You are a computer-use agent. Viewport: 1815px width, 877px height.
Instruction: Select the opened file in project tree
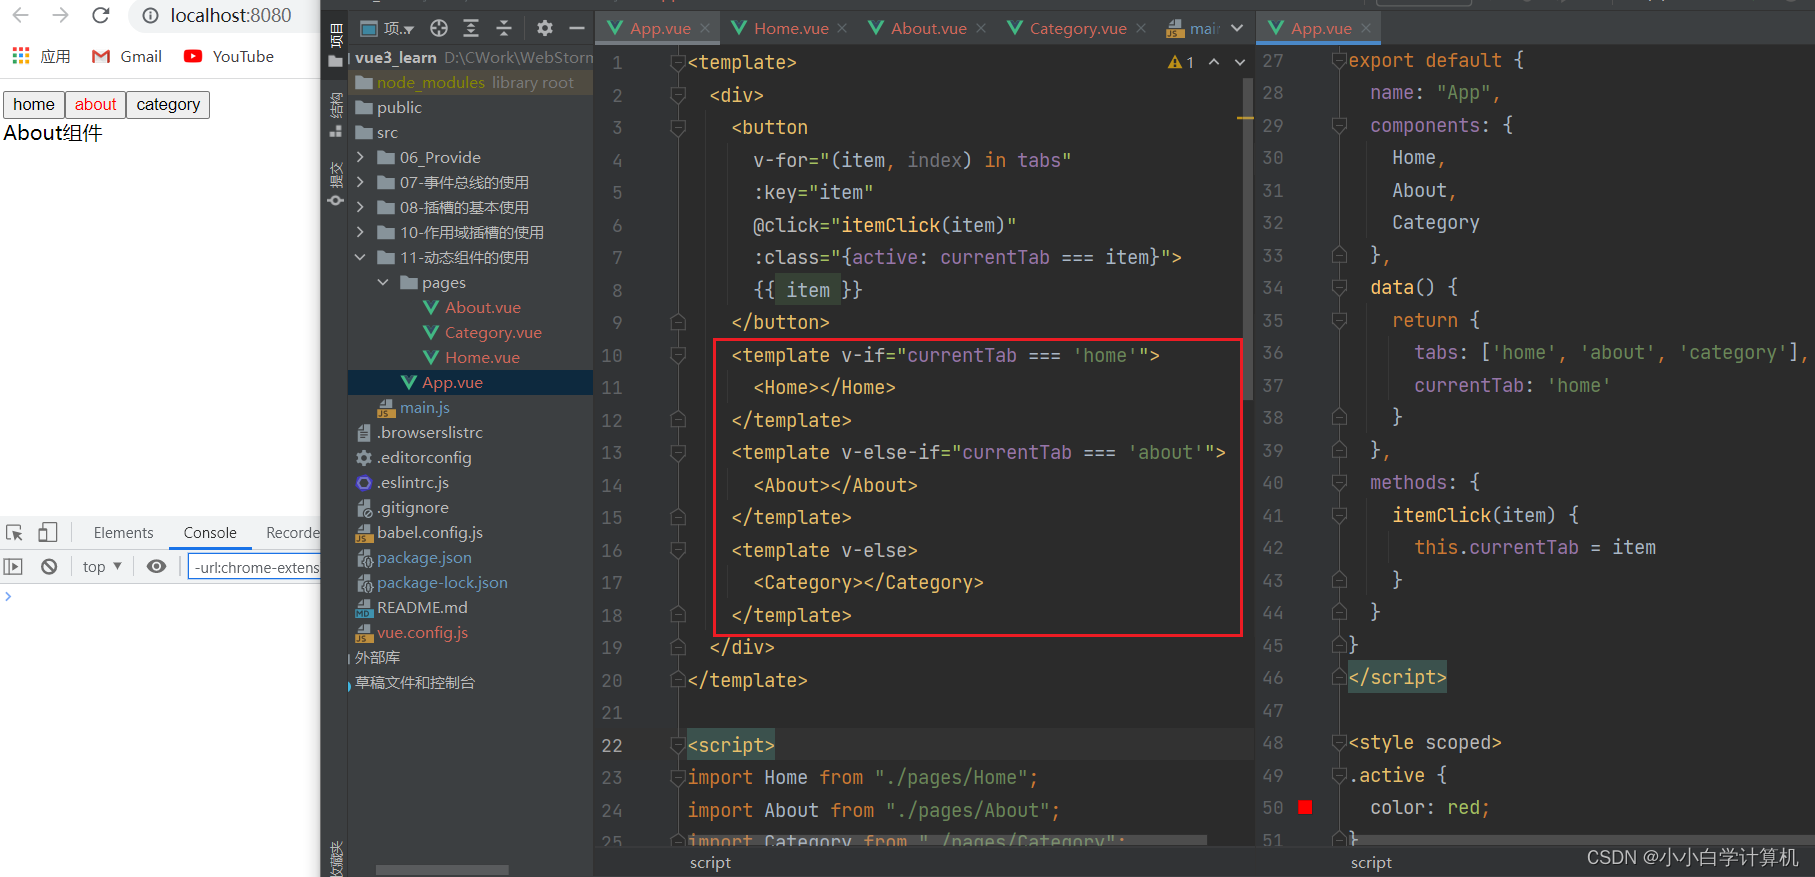pyautogui.click(x=439, y=28)
